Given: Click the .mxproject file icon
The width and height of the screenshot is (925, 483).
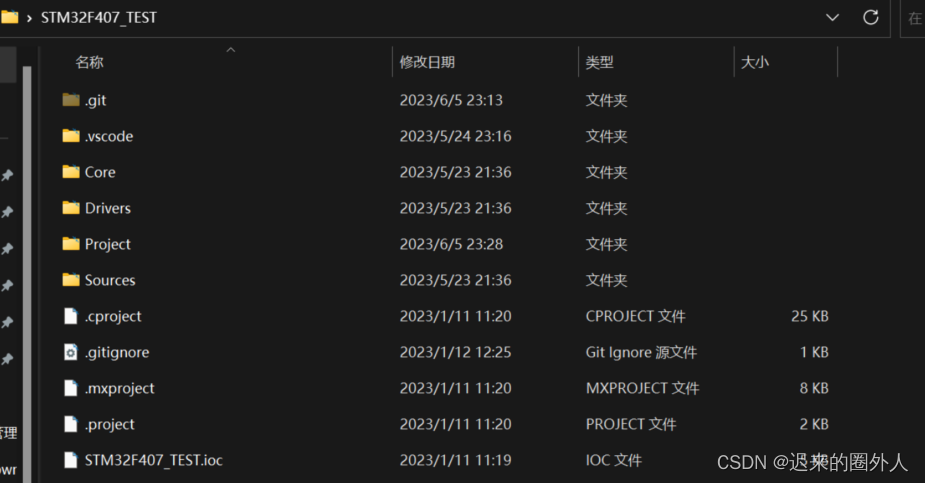Looking at the screenshot, I should pos(71,388).
